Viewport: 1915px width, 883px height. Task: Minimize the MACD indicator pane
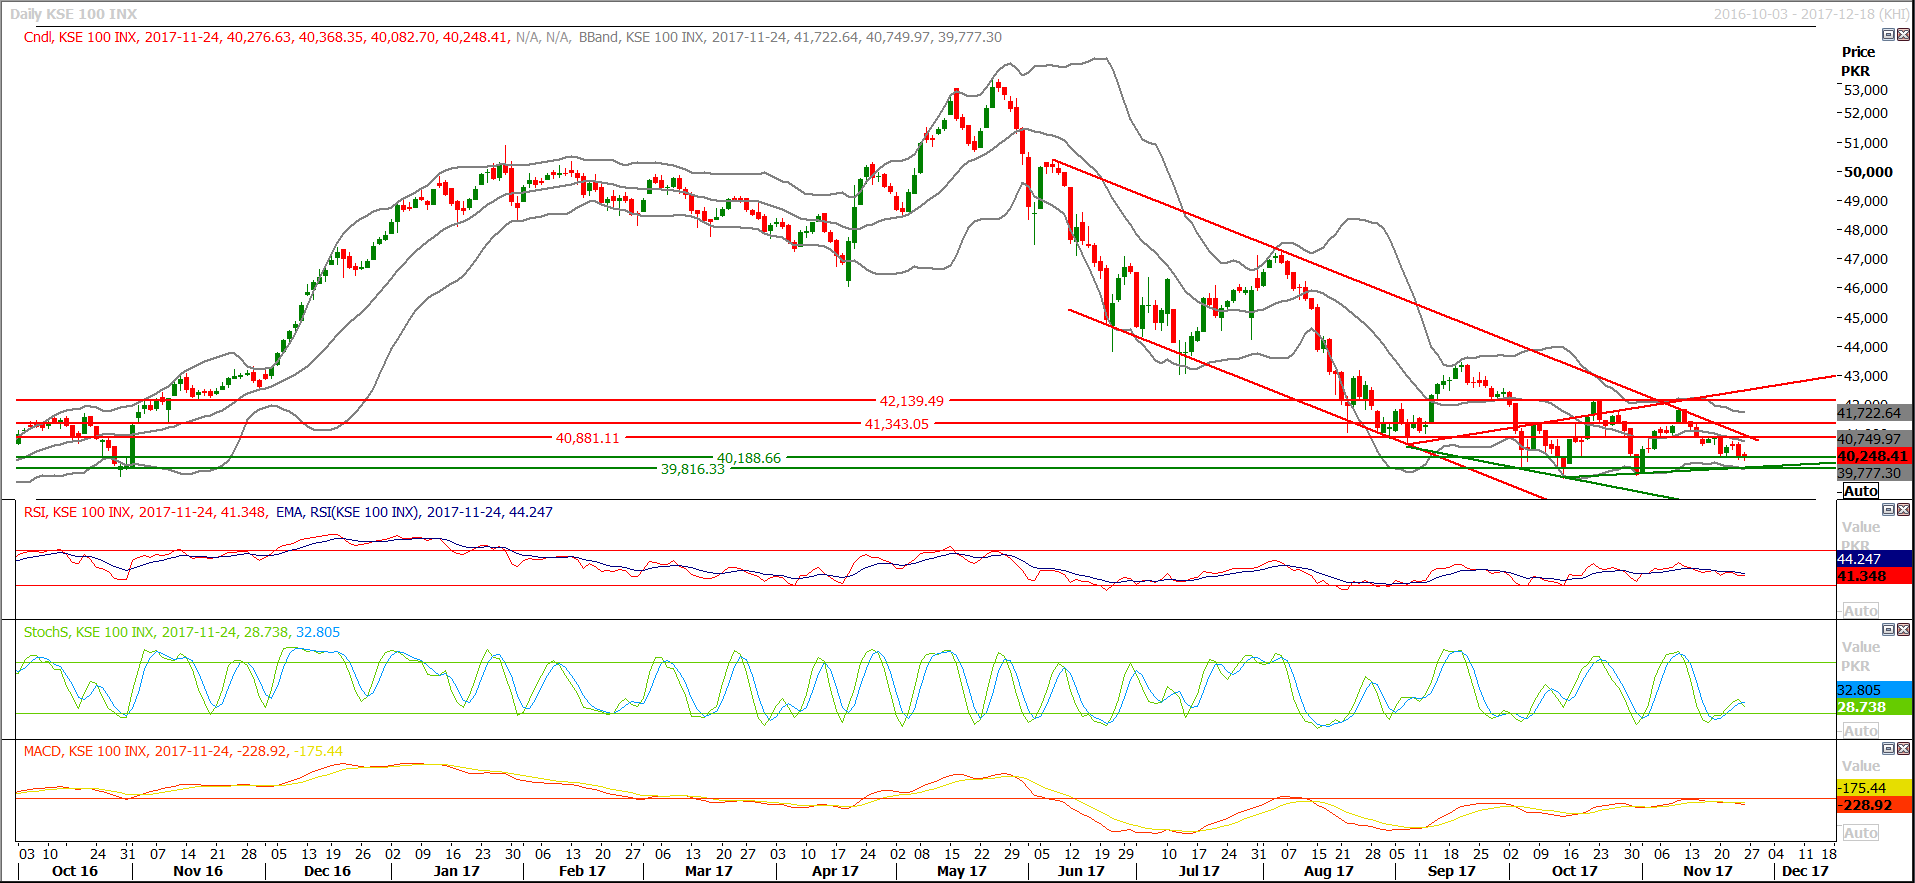(1888, 749)
